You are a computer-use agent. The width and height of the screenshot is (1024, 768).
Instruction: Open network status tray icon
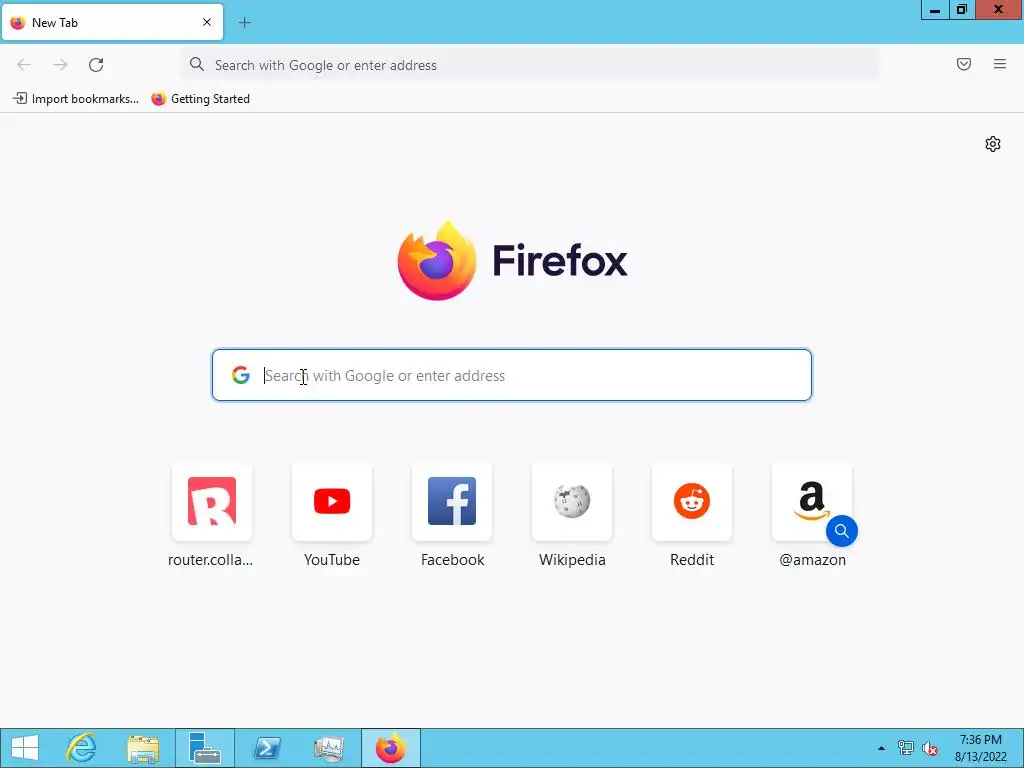point(906,748)
